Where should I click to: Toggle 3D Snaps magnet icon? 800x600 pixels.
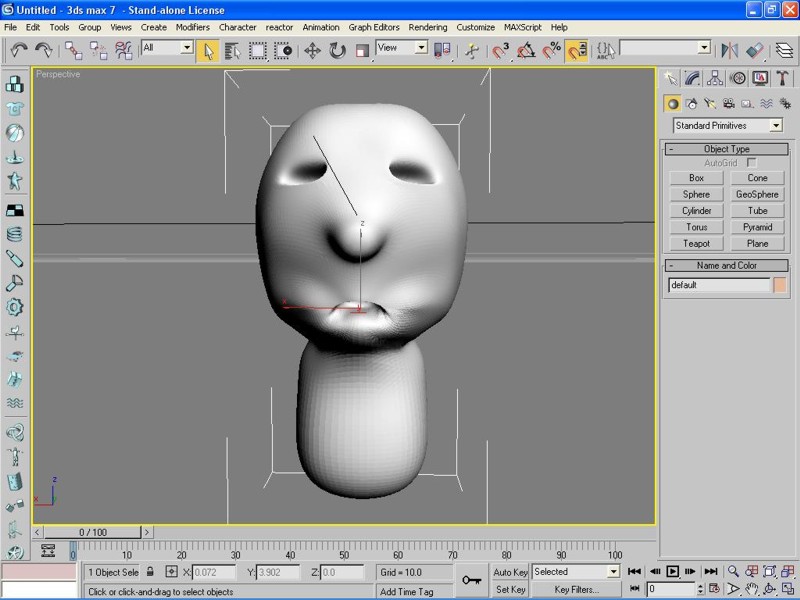click(500, 51)
